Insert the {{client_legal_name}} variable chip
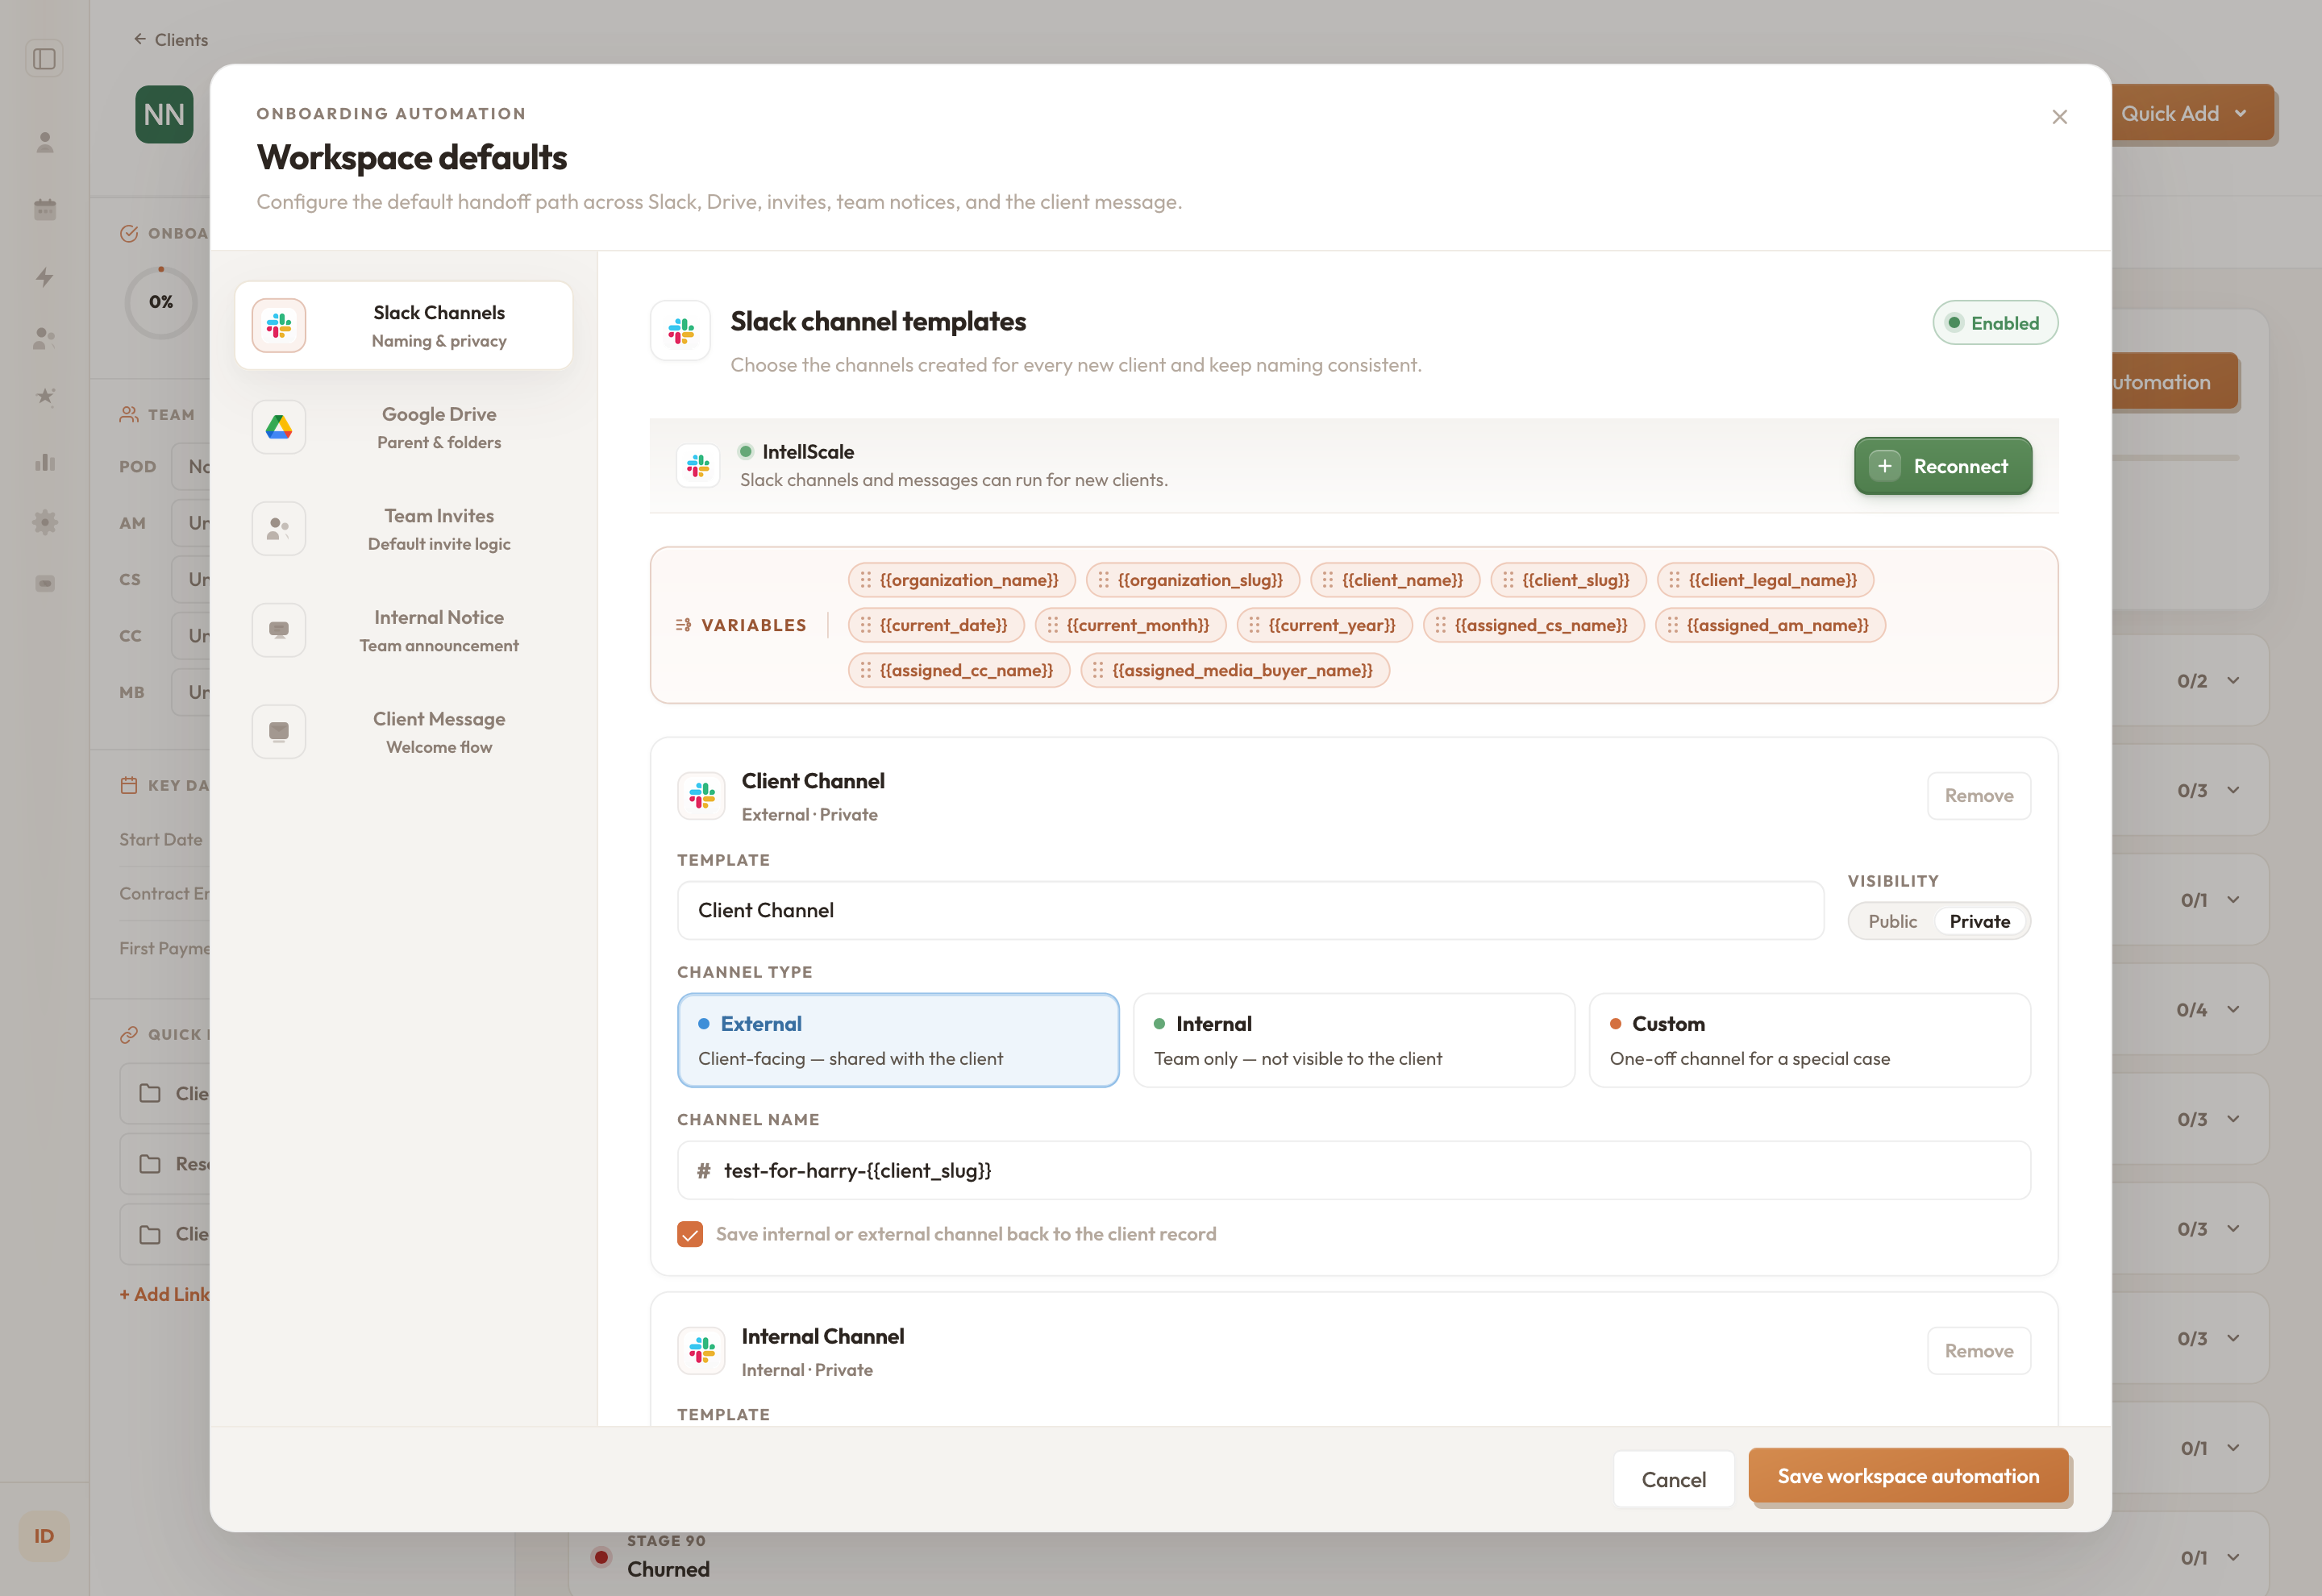This screenshot has width=2322, height=1596. (x=1765, y=580)
